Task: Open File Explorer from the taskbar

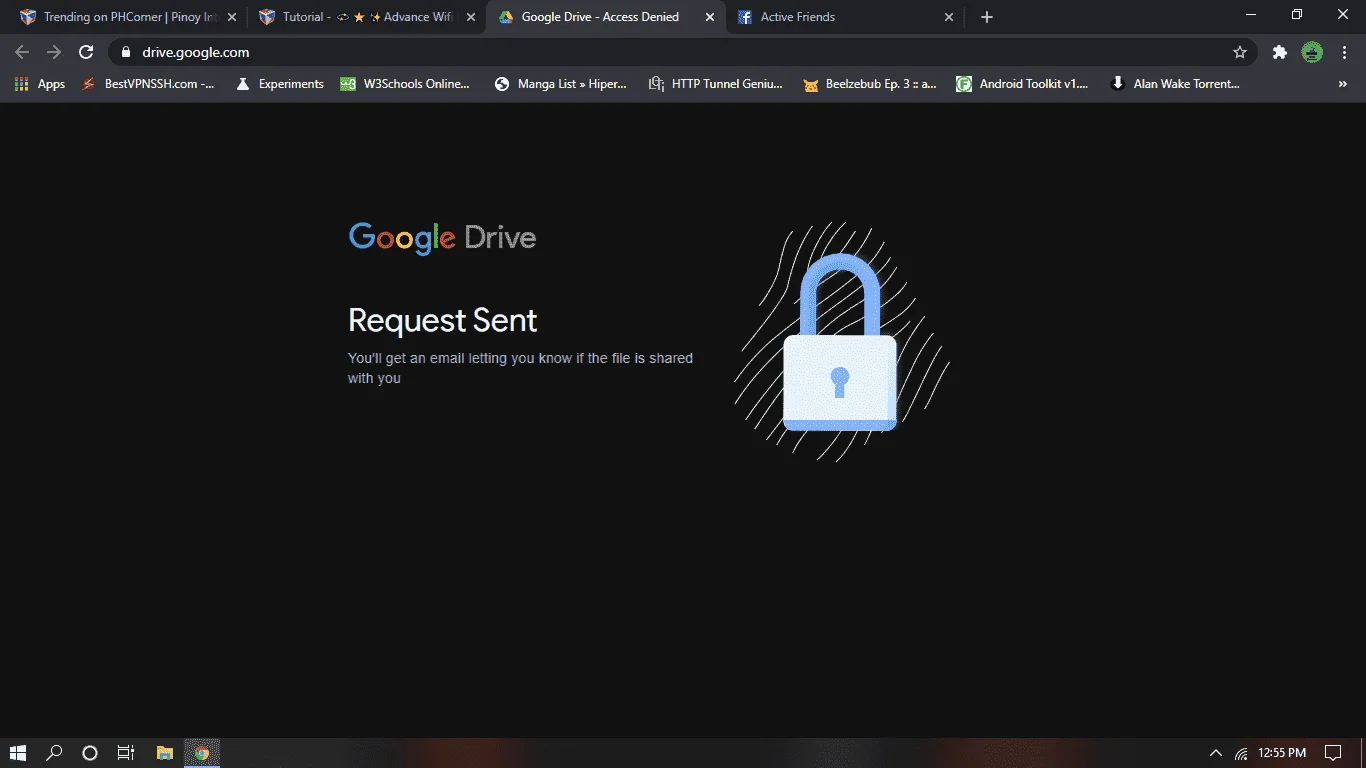Action: tap(164, 753)
